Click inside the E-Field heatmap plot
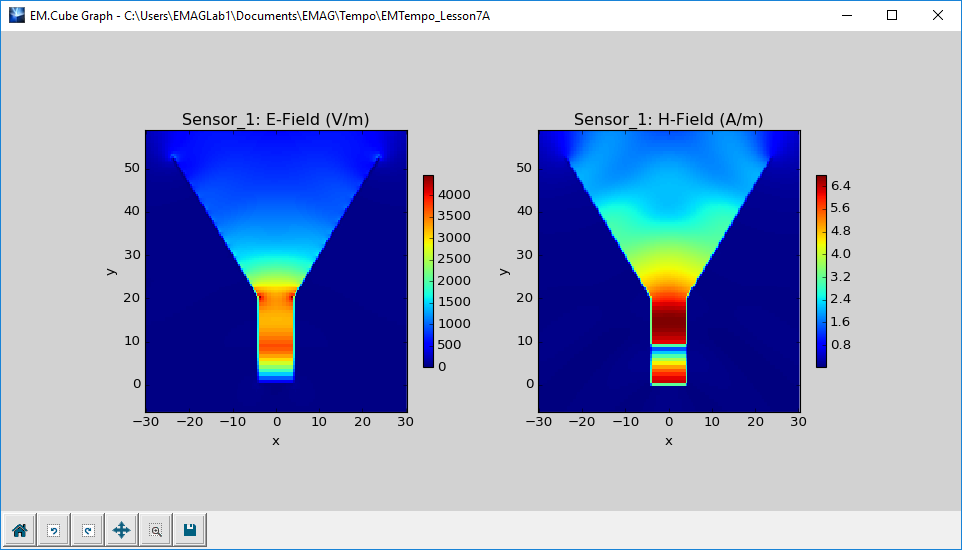This screenshot has width=962, height=550. [x=276, y=271]
